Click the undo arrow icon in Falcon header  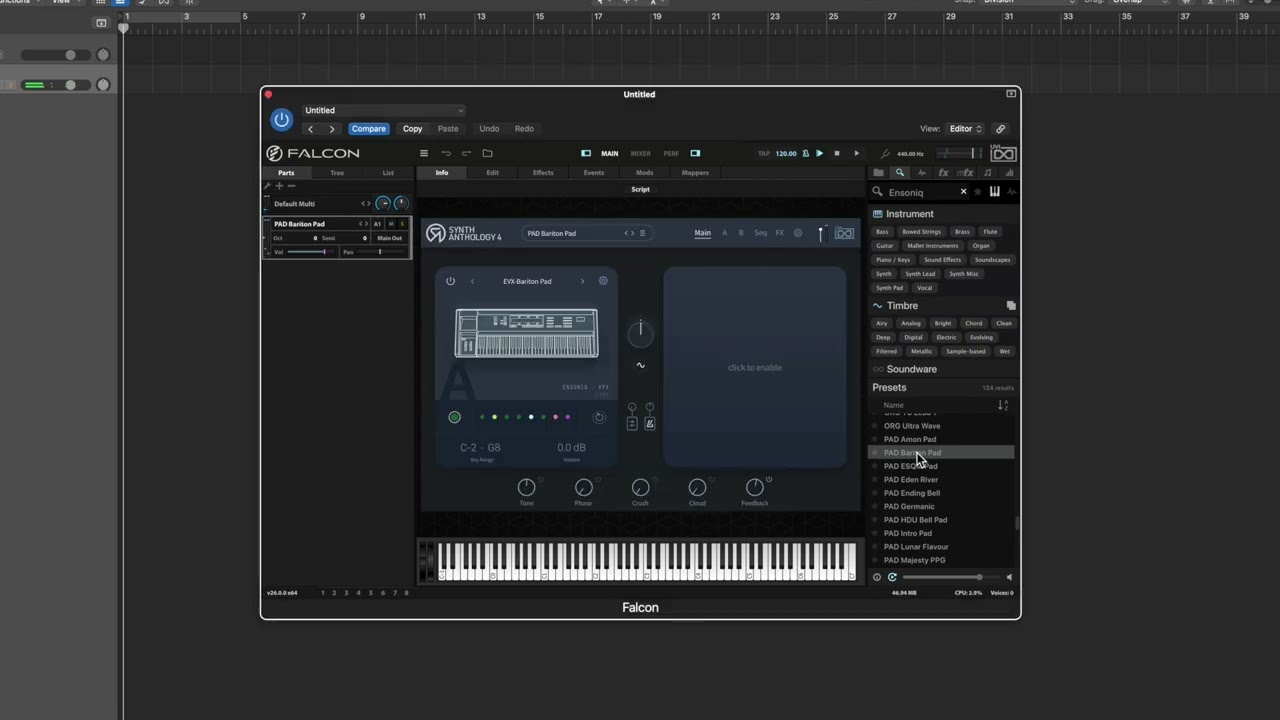click(446, 153)
